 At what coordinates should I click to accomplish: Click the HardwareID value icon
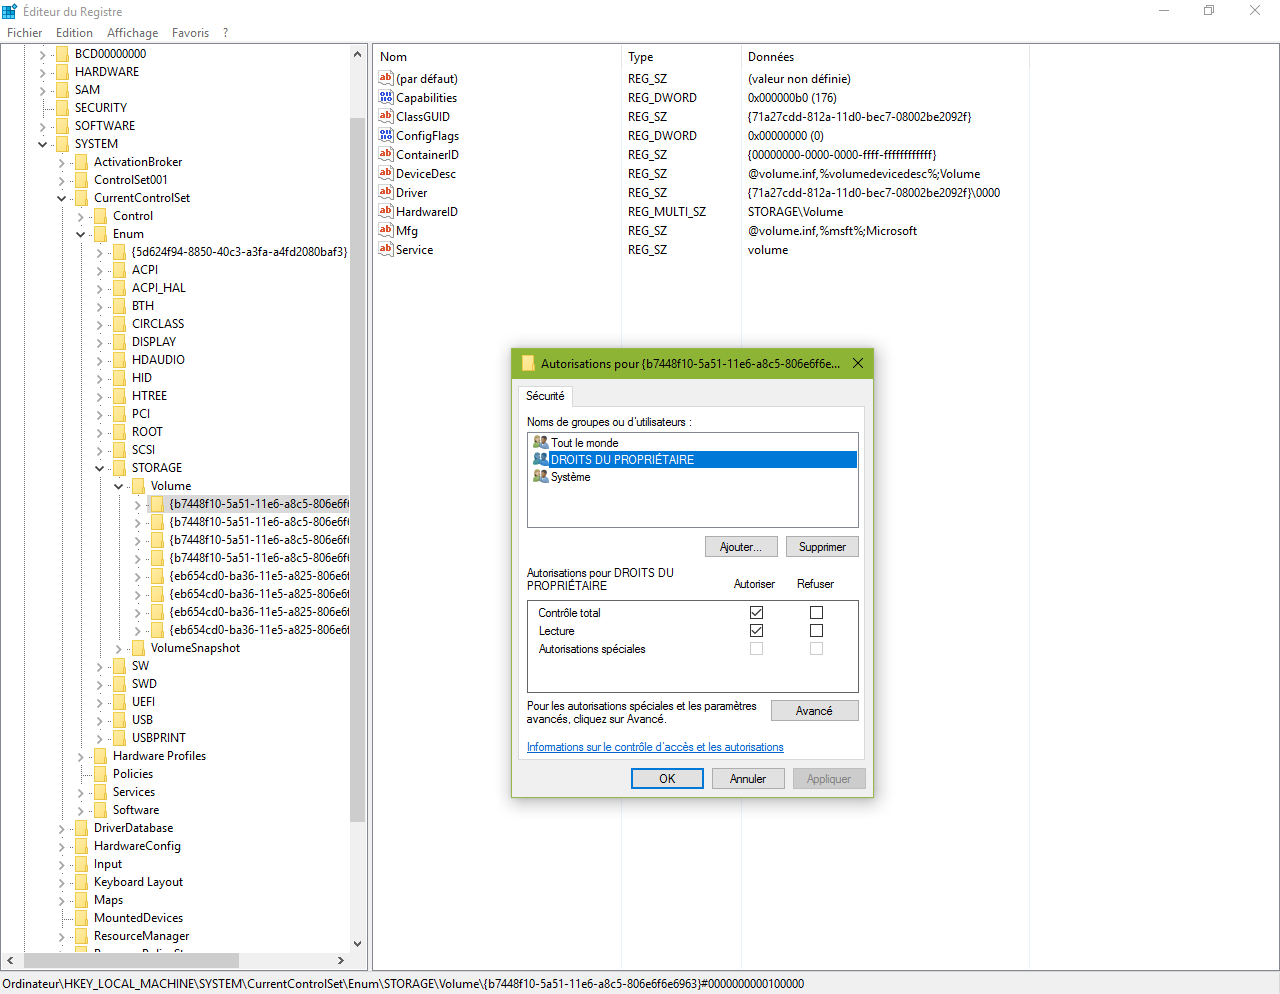point(385,211)
